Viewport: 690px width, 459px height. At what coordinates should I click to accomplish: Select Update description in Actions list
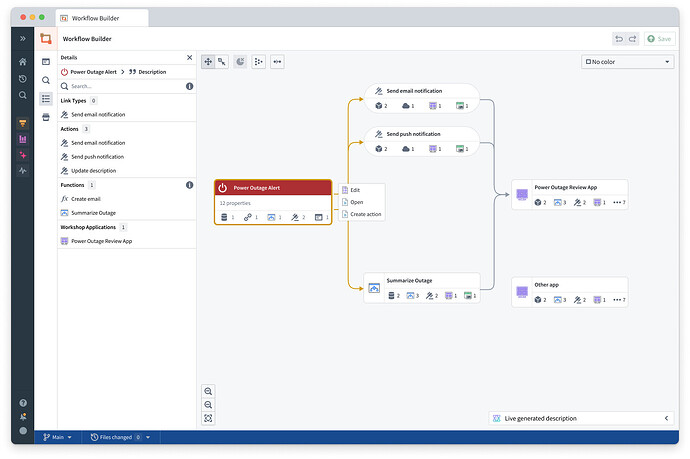click(x=93, y=171)
